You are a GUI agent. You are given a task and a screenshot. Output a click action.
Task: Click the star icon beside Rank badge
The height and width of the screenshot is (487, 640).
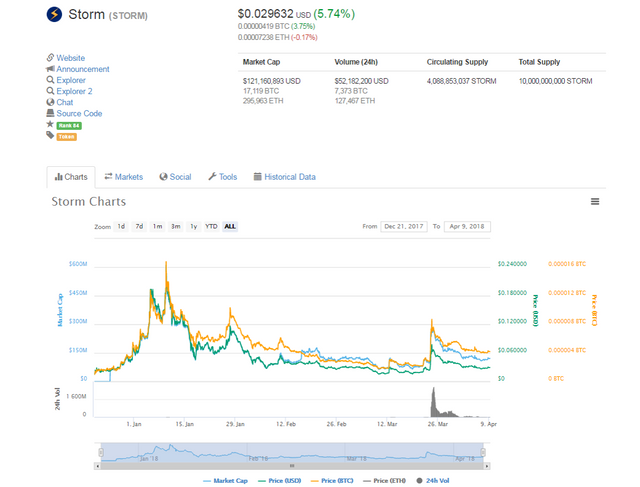tap(50, 124)
